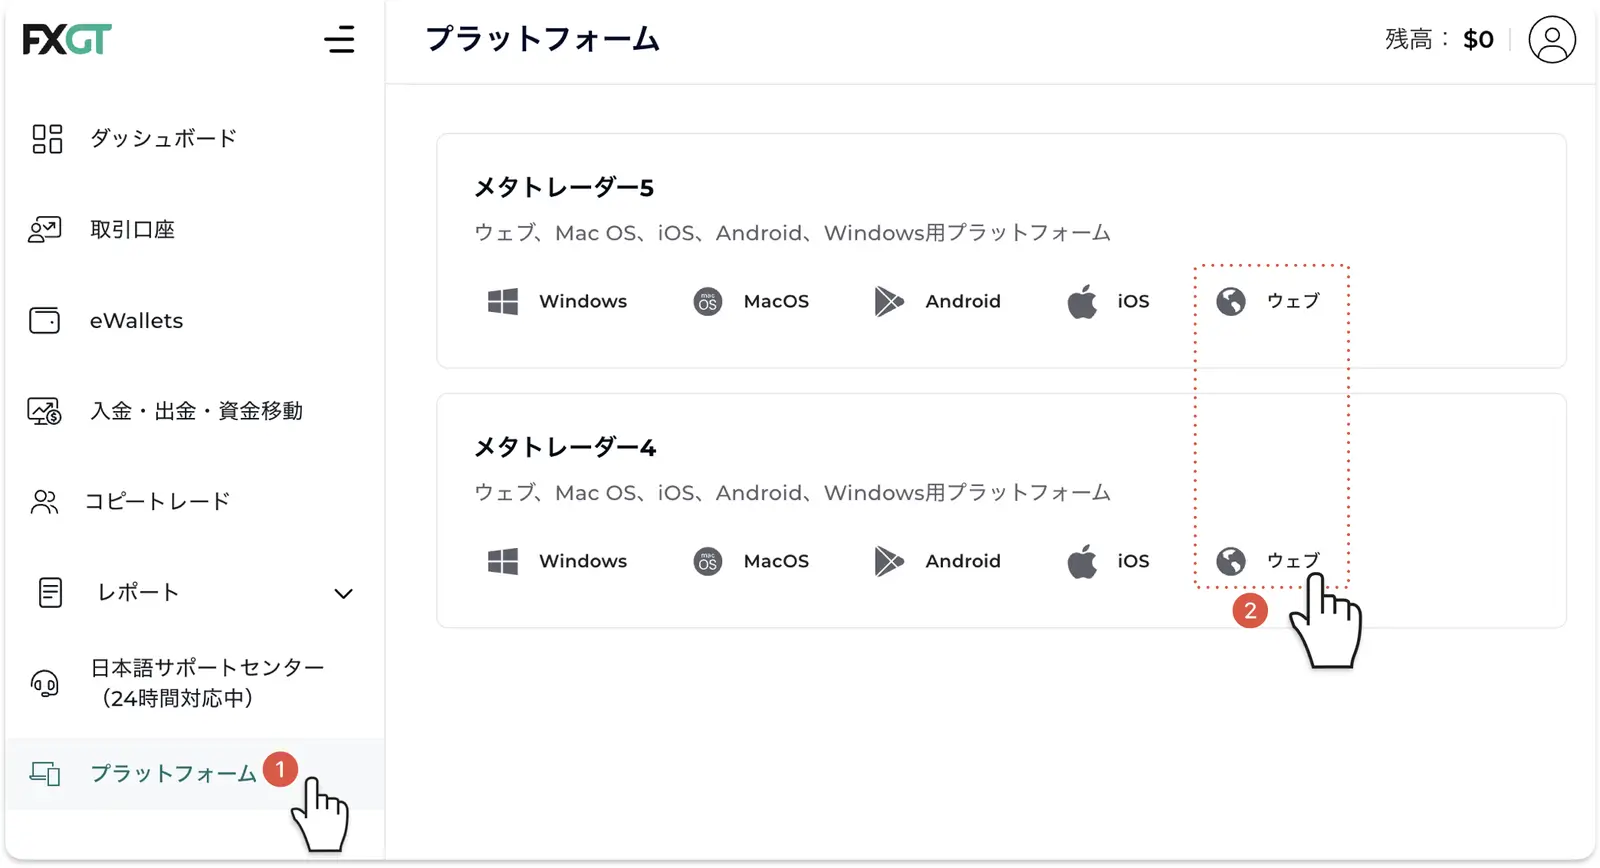
Task: Select eWallets in the sidebar
Action: click(137, 321)
